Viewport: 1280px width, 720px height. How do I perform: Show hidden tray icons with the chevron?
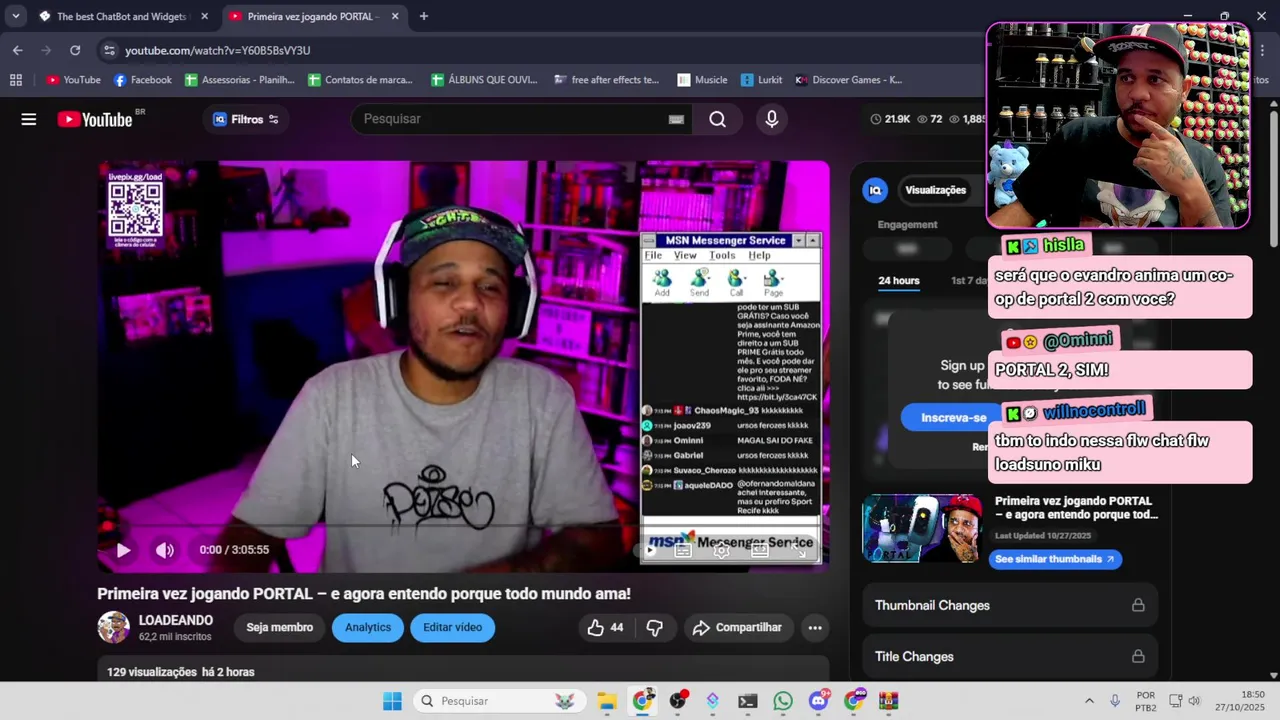1089,701
